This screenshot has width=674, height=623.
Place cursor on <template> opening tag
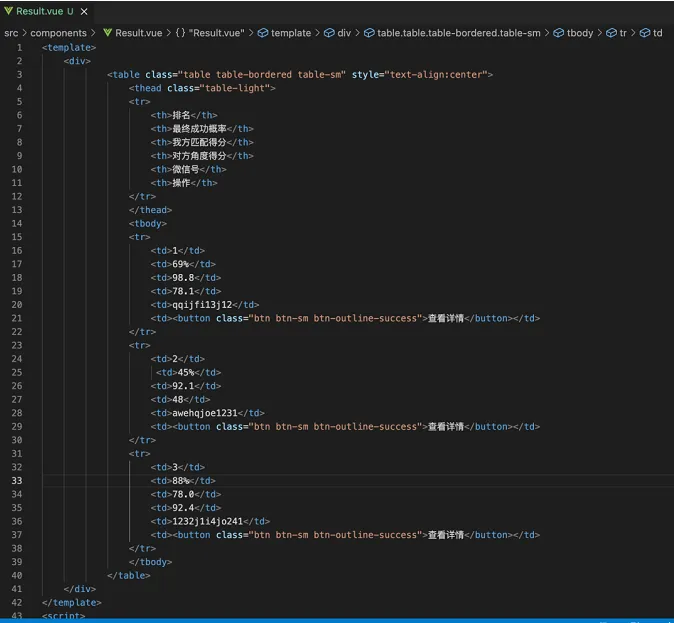pyautogui.click(x=69, y=48)
